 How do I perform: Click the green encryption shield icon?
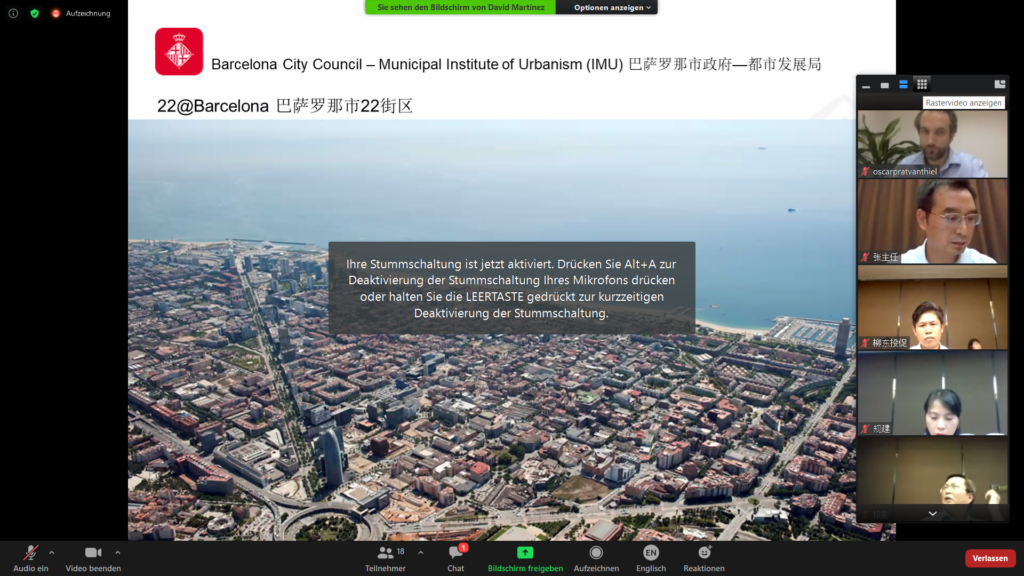pos(35,13)
